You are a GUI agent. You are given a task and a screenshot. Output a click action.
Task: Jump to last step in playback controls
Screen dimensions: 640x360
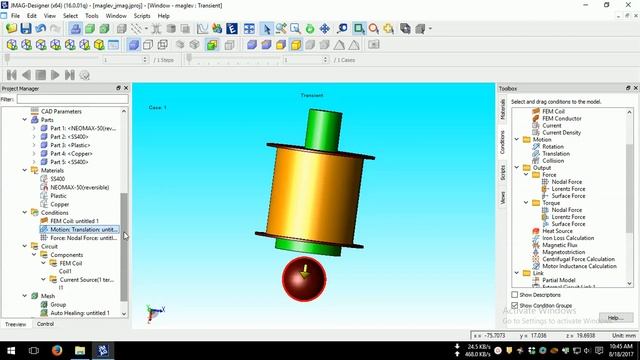click(x=70, y=75)
